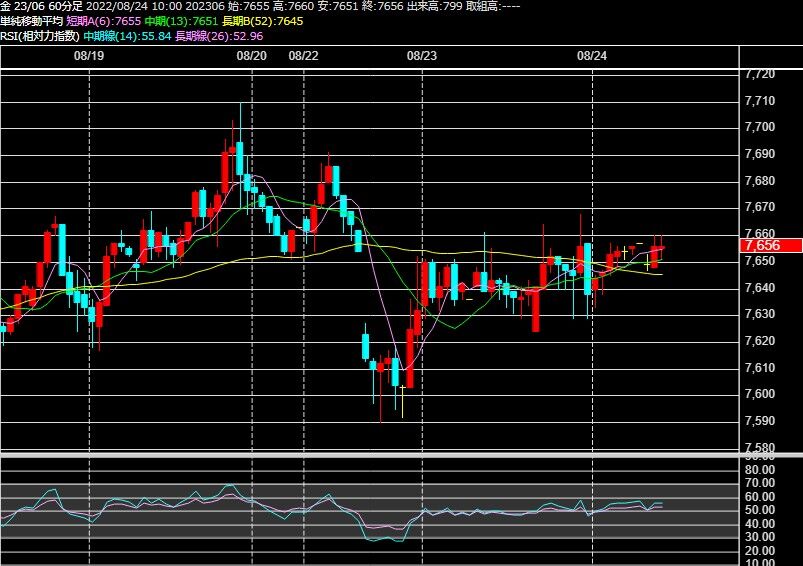Click the 高:7660 high price value
Screen dimensions: 803x566
[x=293, y=6]
